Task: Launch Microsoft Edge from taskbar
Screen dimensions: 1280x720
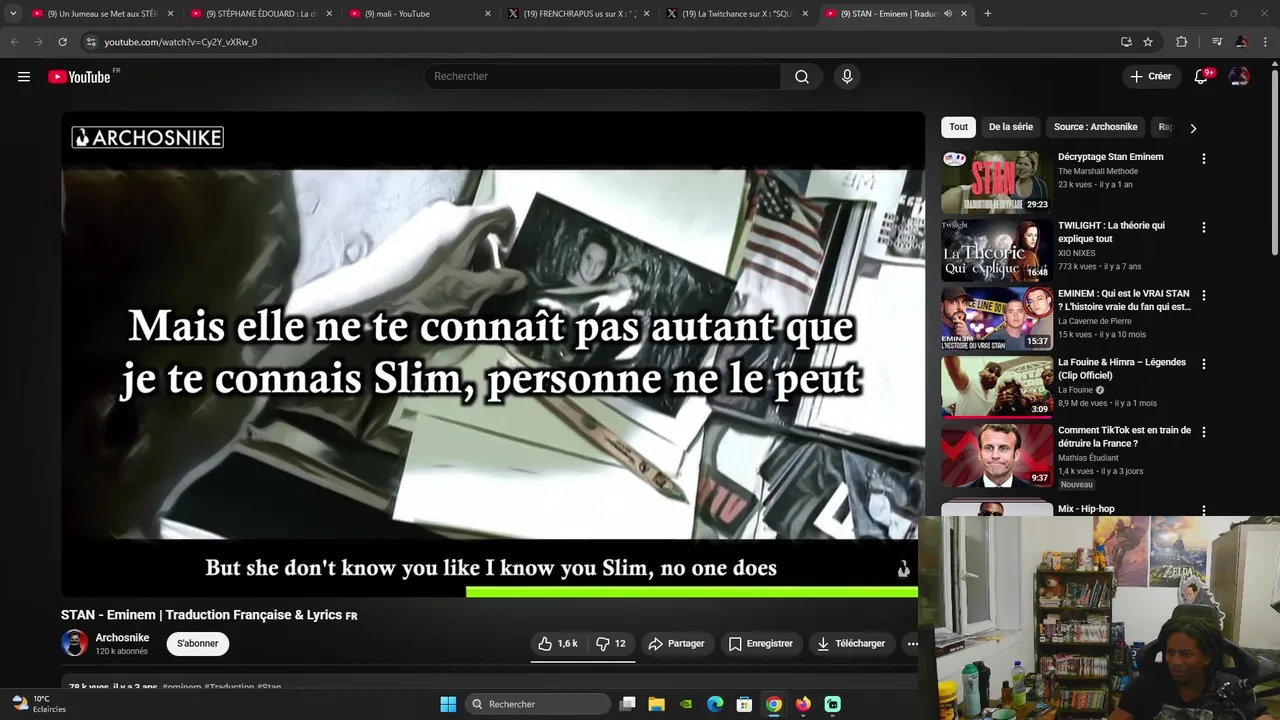Action: tap(715, 704)
